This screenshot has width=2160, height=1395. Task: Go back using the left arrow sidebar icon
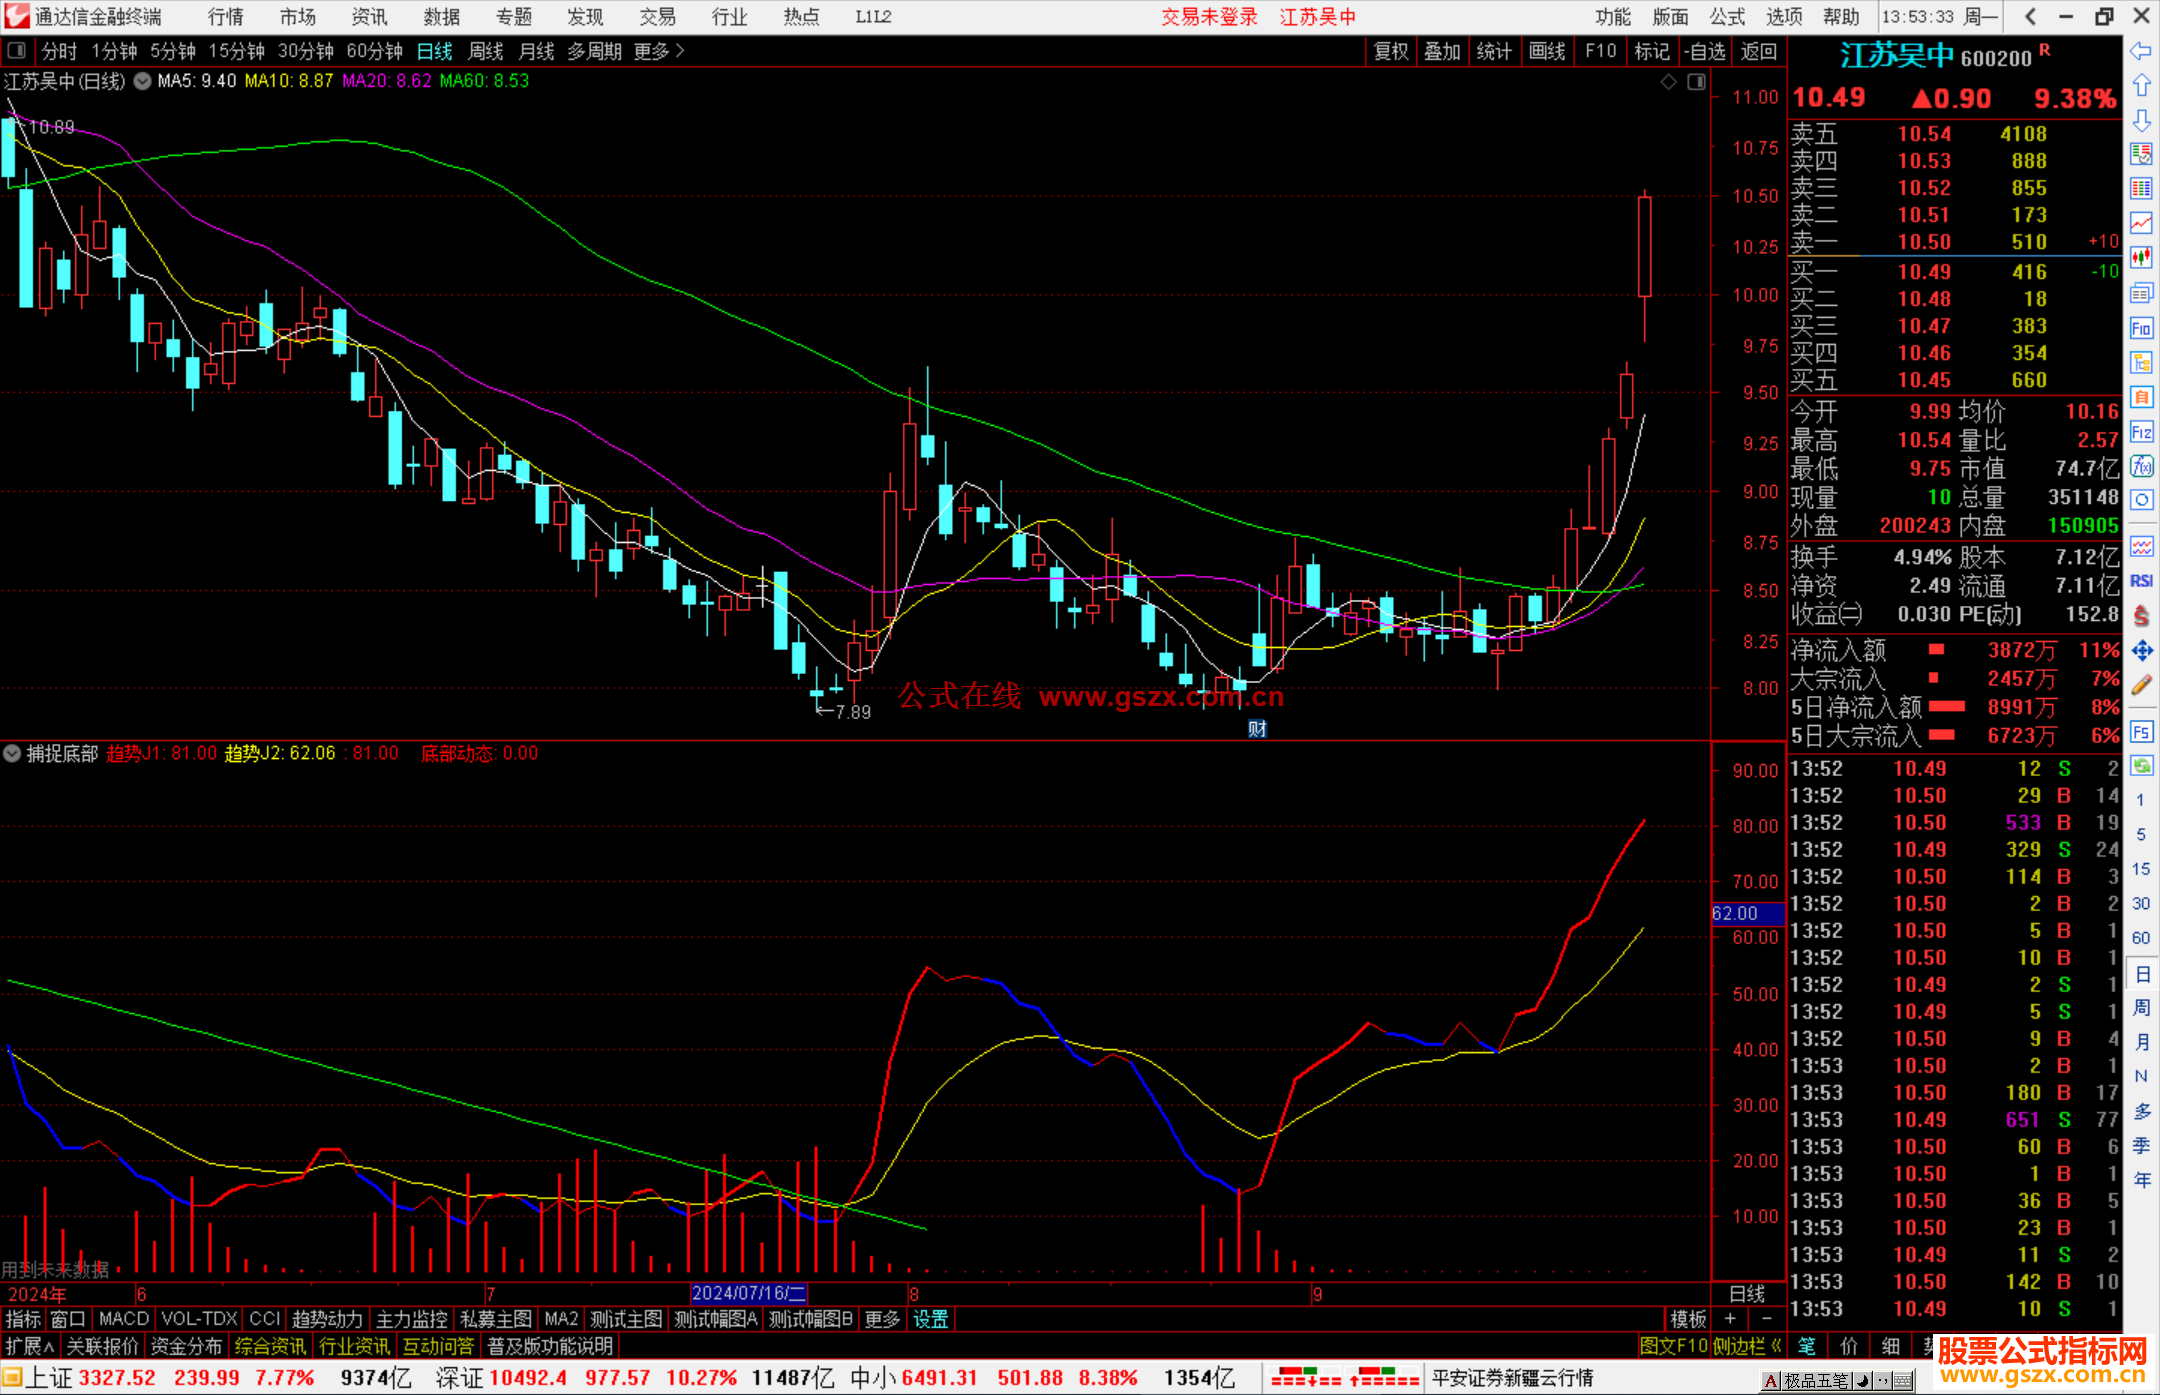2141,51
